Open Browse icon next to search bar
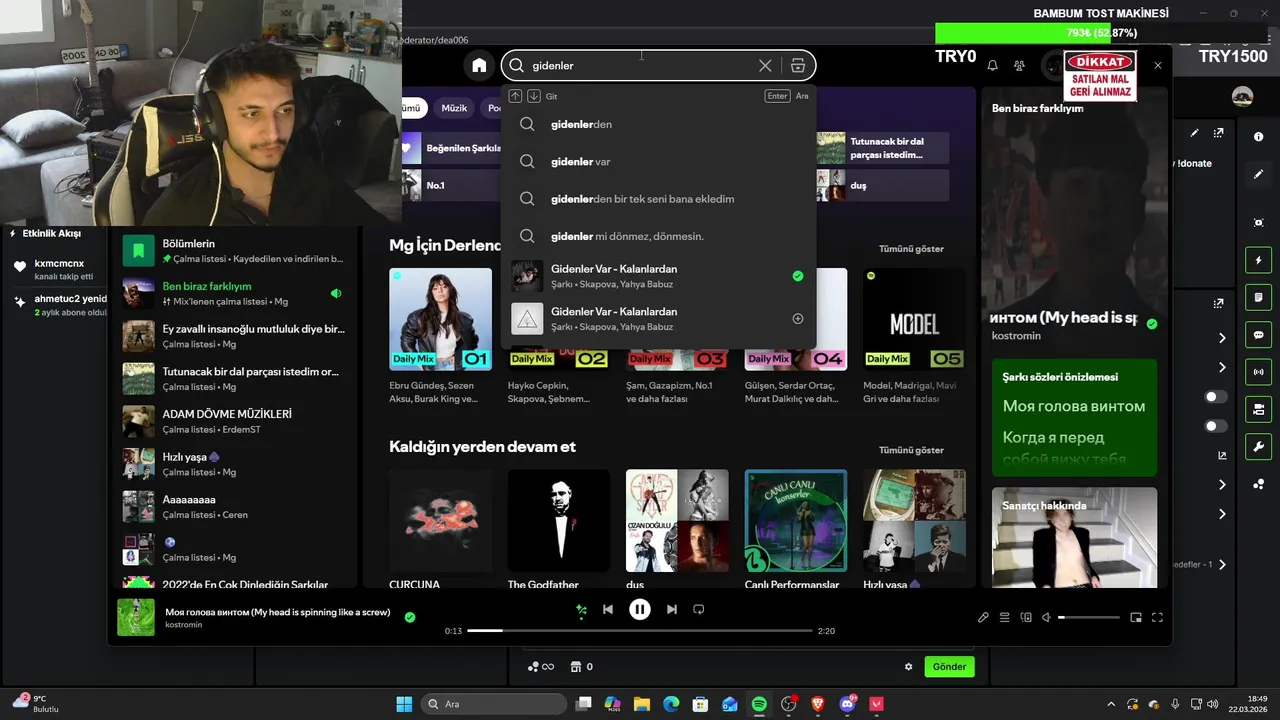 point(797,66)
